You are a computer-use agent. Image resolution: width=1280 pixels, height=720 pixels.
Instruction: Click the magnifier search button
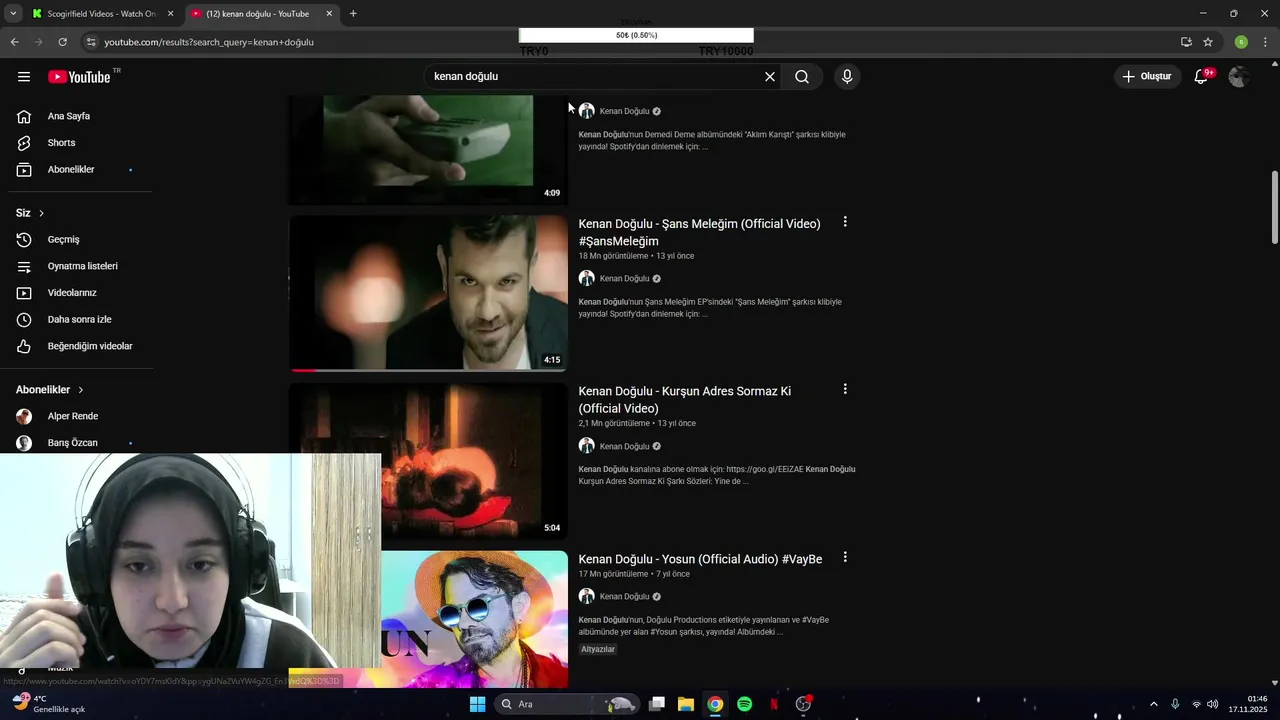coord(802,77)
